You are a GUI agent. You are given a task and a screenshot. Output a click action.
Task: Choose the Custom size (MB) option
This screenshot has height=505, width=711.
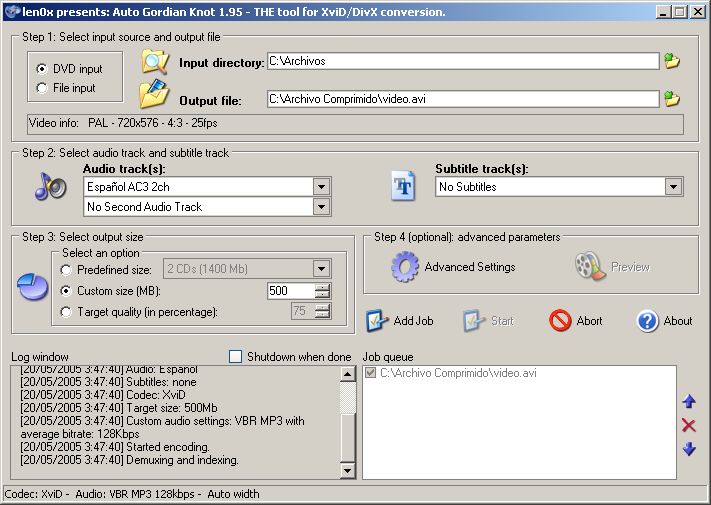click(x=66, y=291)
